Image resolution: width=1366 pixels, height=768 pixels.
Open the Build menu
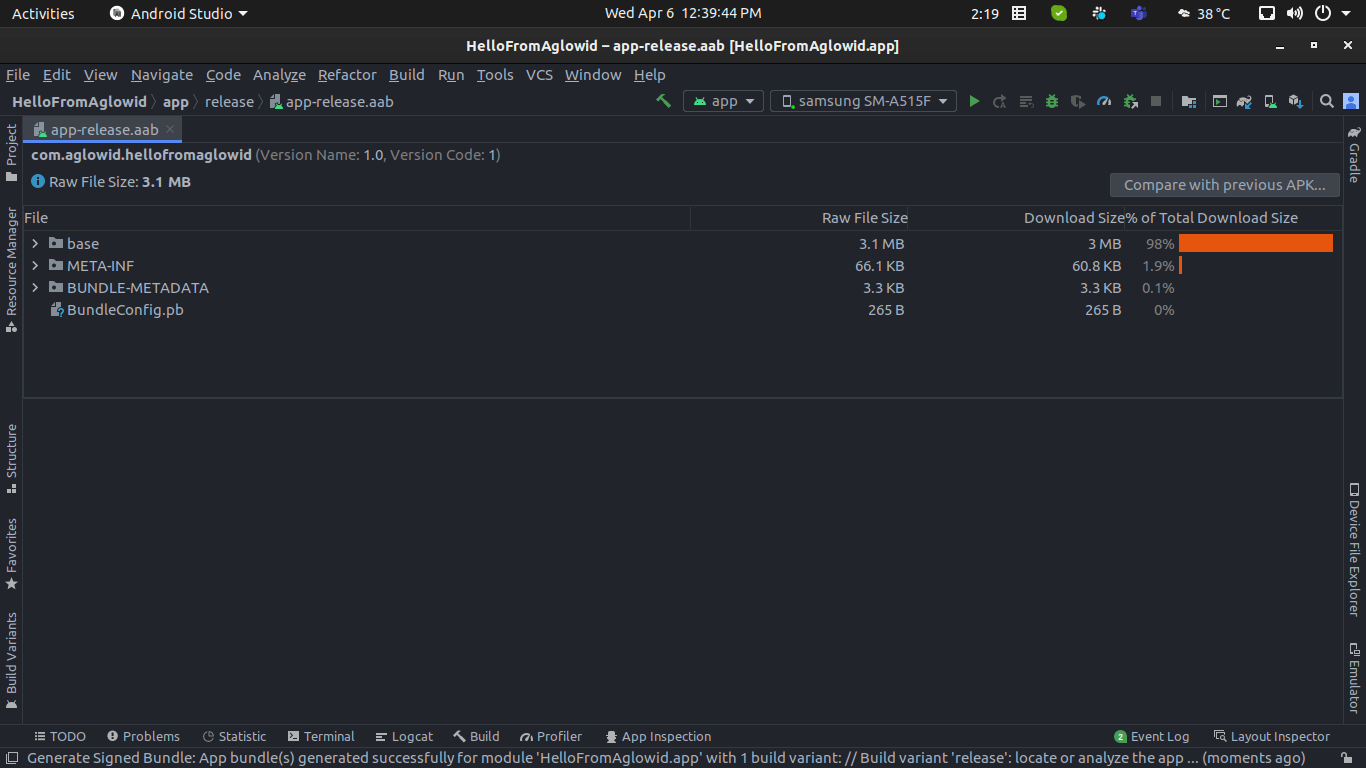point(407,75)
